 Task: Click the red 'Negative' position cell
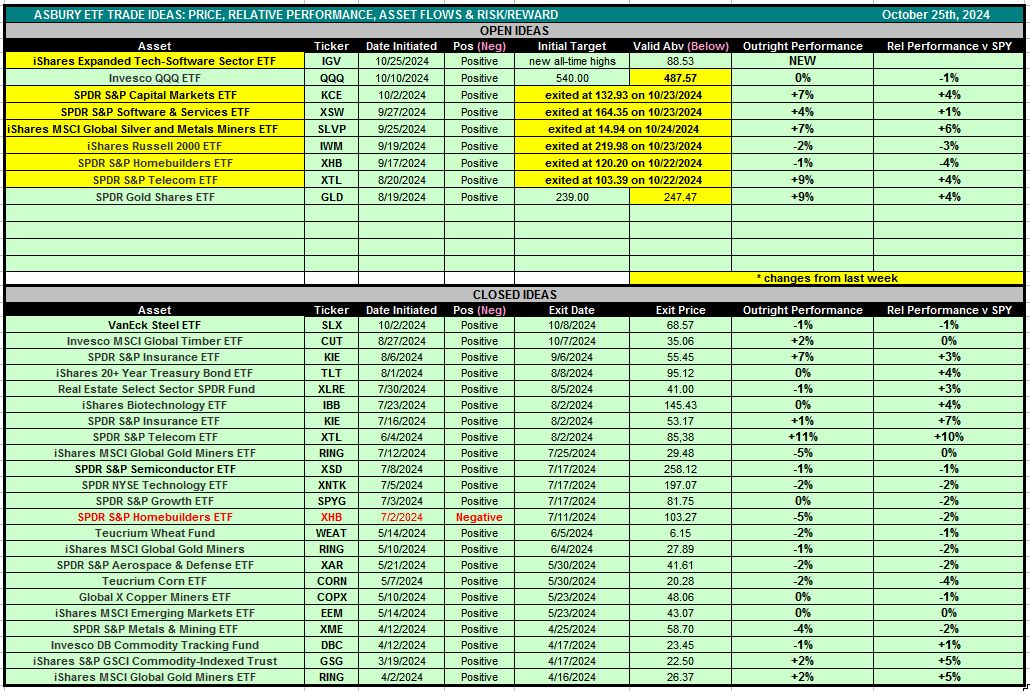tap(479, 517)
